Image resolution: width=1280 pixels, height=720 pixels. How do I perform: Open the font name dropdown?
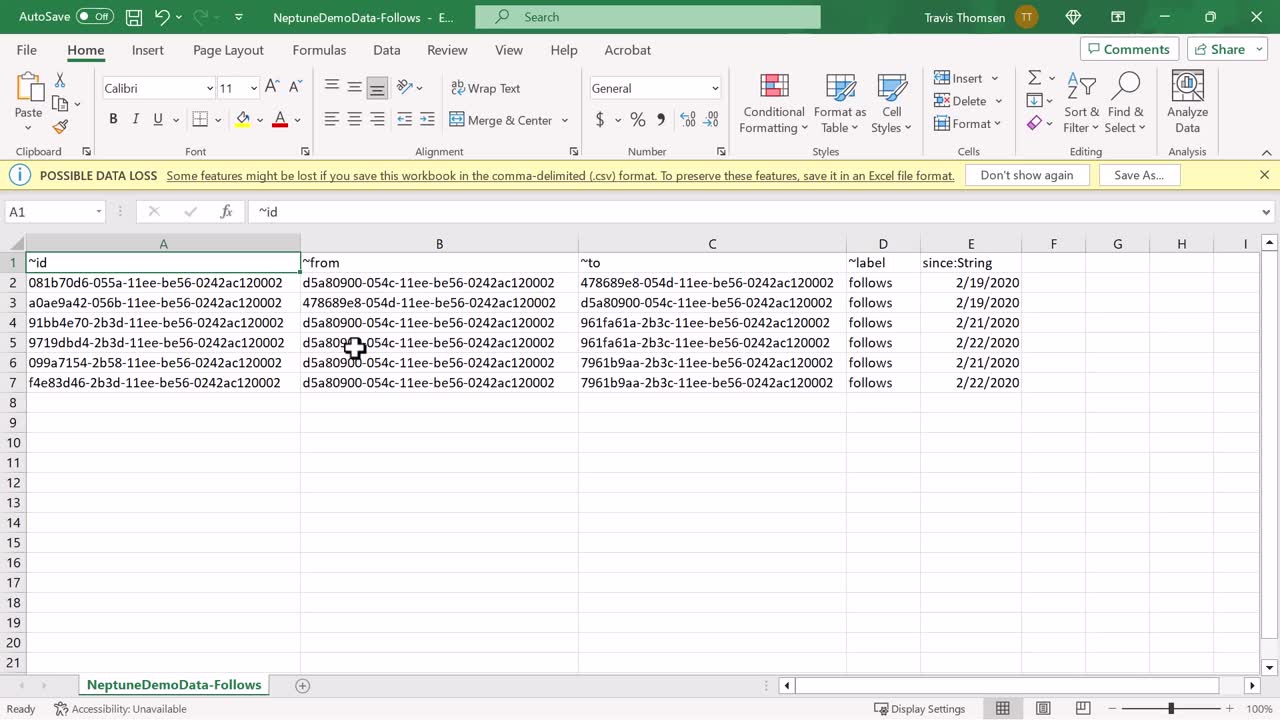(209, 88)
